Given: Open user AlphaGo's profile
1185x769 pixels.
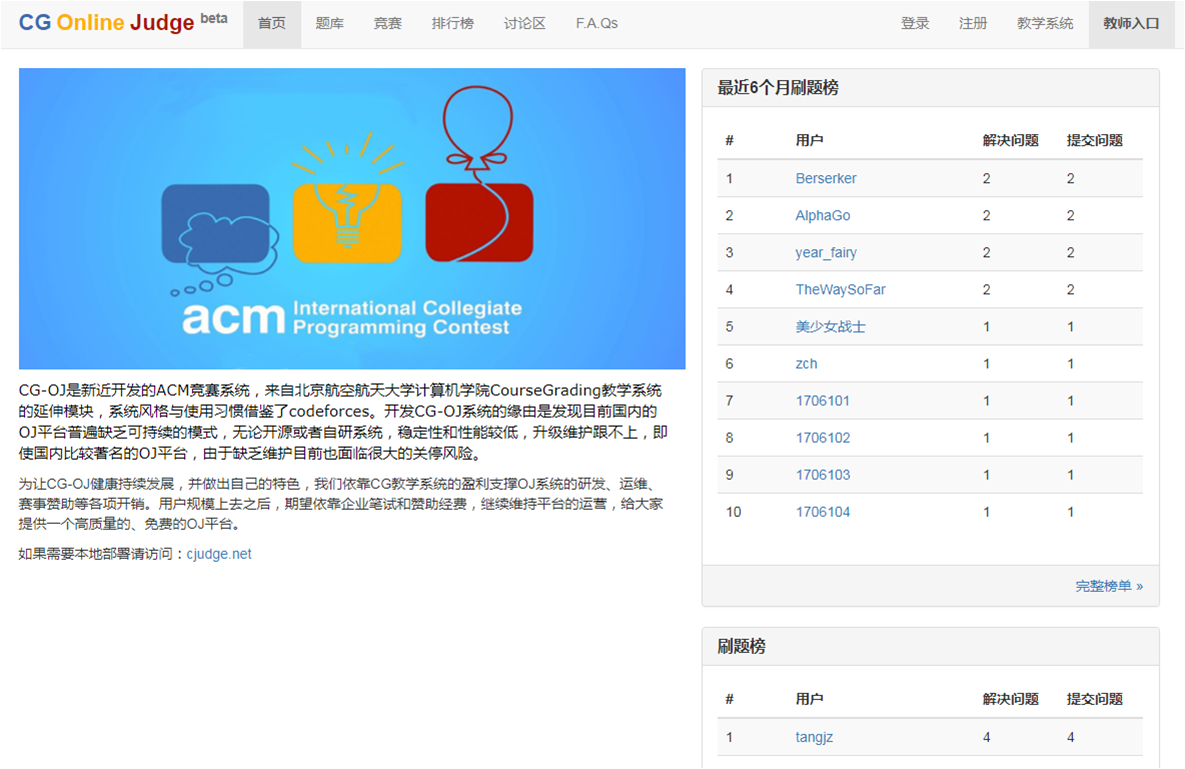Looking at the screenshot, I should pos(823,216).
